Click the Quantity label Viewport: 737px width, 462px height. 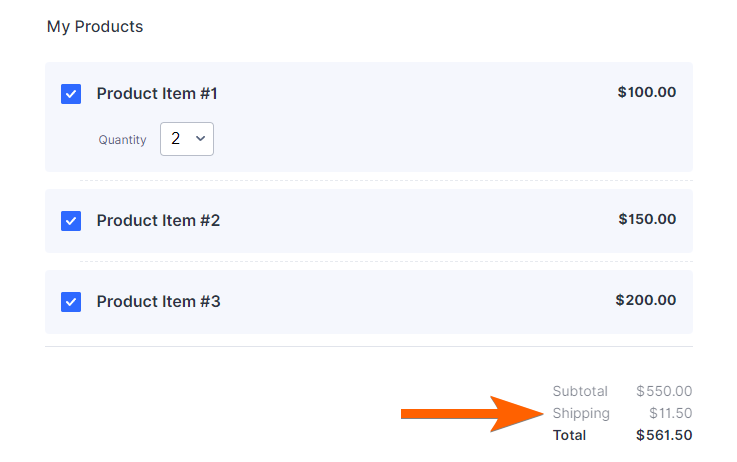pos(122,140)
